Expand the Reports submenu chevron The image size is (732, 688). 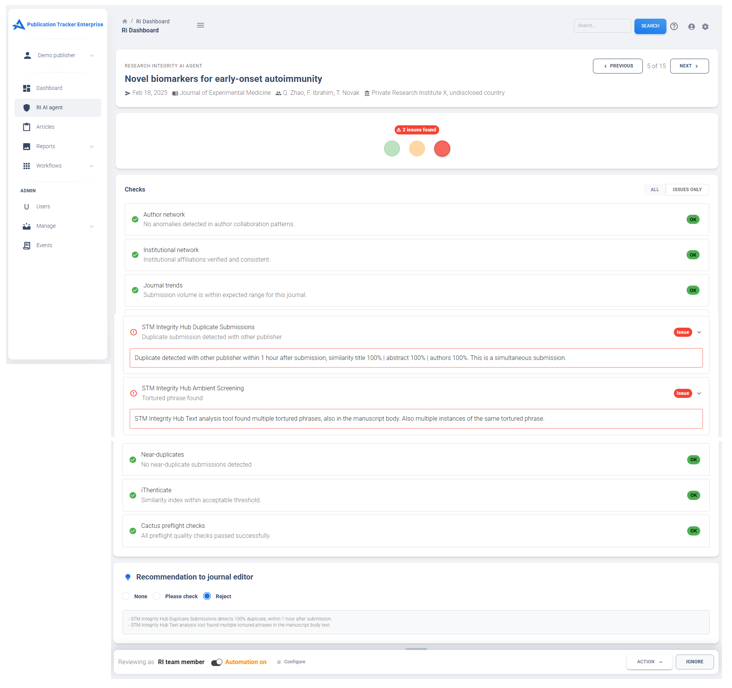pos(92,147)
